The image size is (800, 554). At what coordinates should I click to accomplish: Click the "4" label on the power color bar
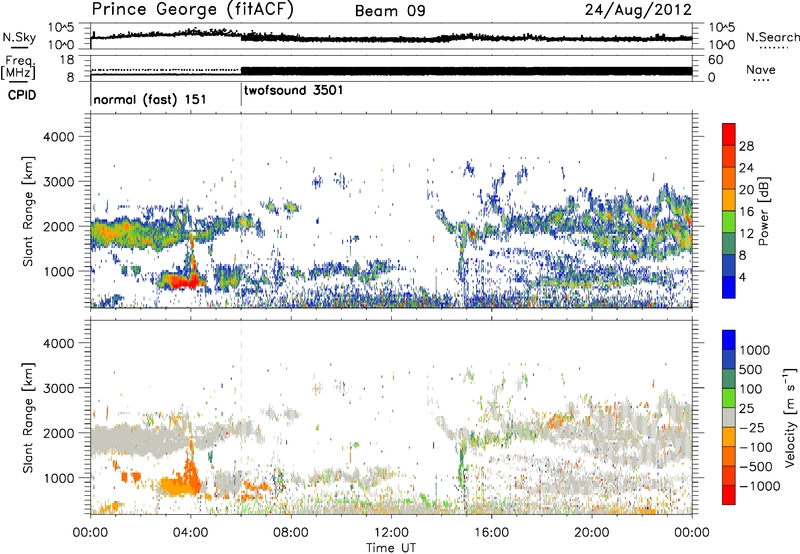[743, 277]
